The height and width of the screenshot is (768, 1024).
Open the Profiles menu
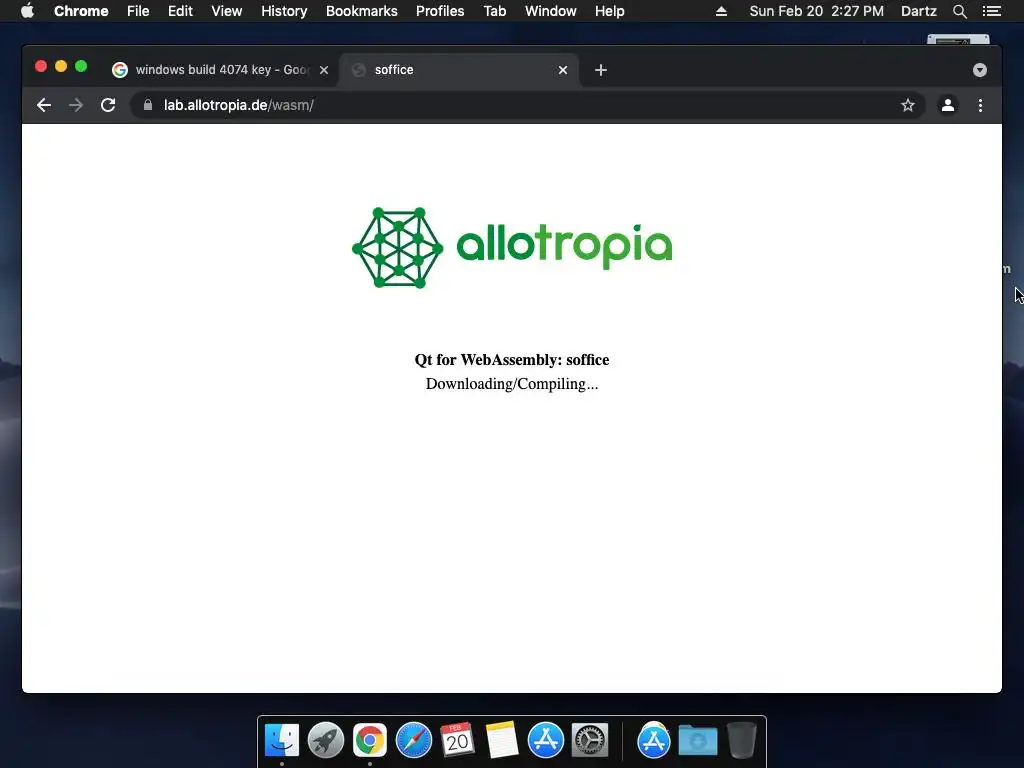[x=440, y=11]
